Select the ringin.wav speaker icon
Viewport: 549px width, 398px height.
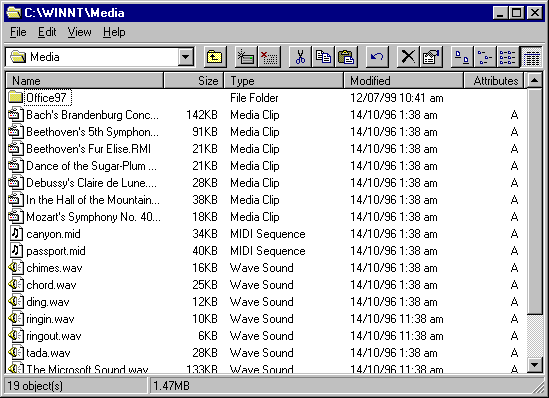point(16,319)
